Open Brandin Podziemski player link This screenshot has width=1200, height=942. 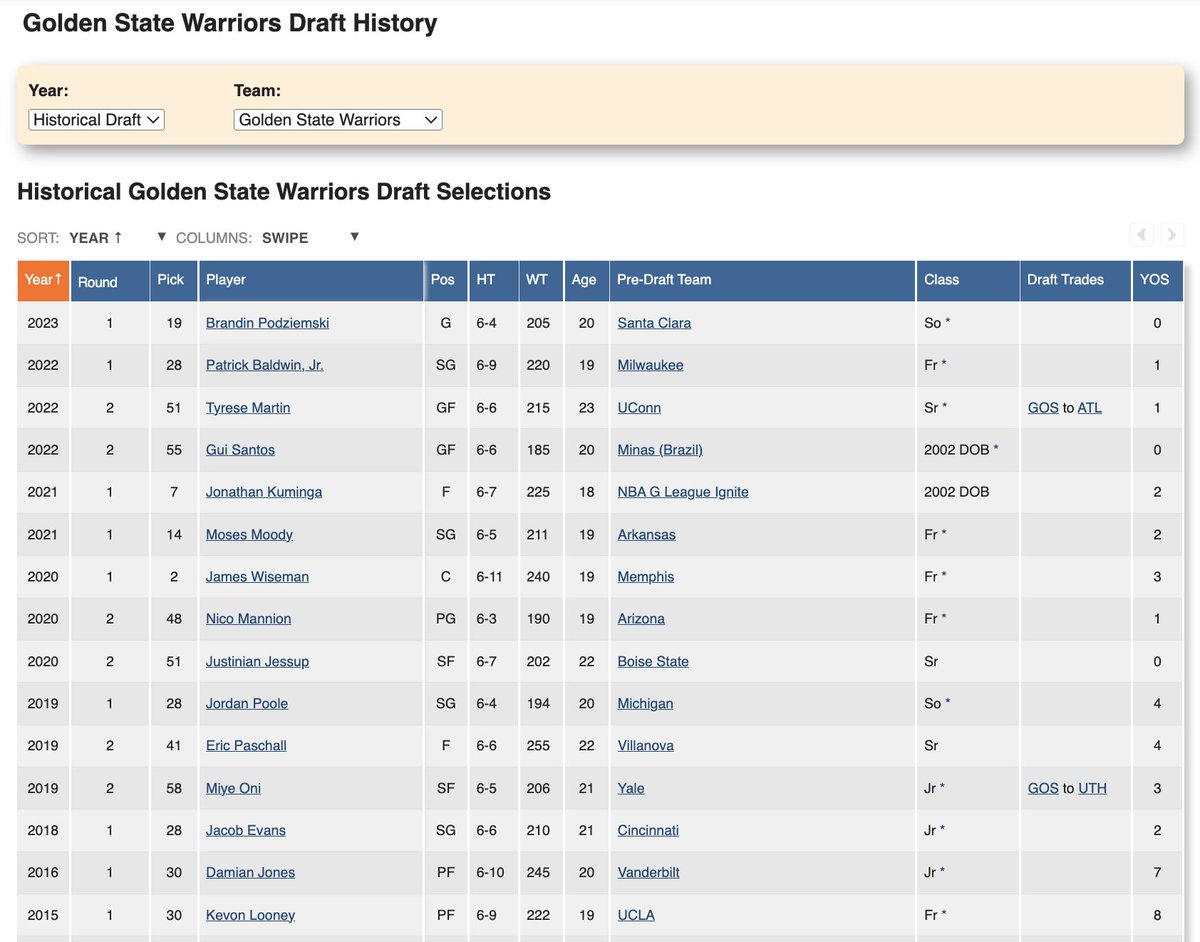[267, 323]
